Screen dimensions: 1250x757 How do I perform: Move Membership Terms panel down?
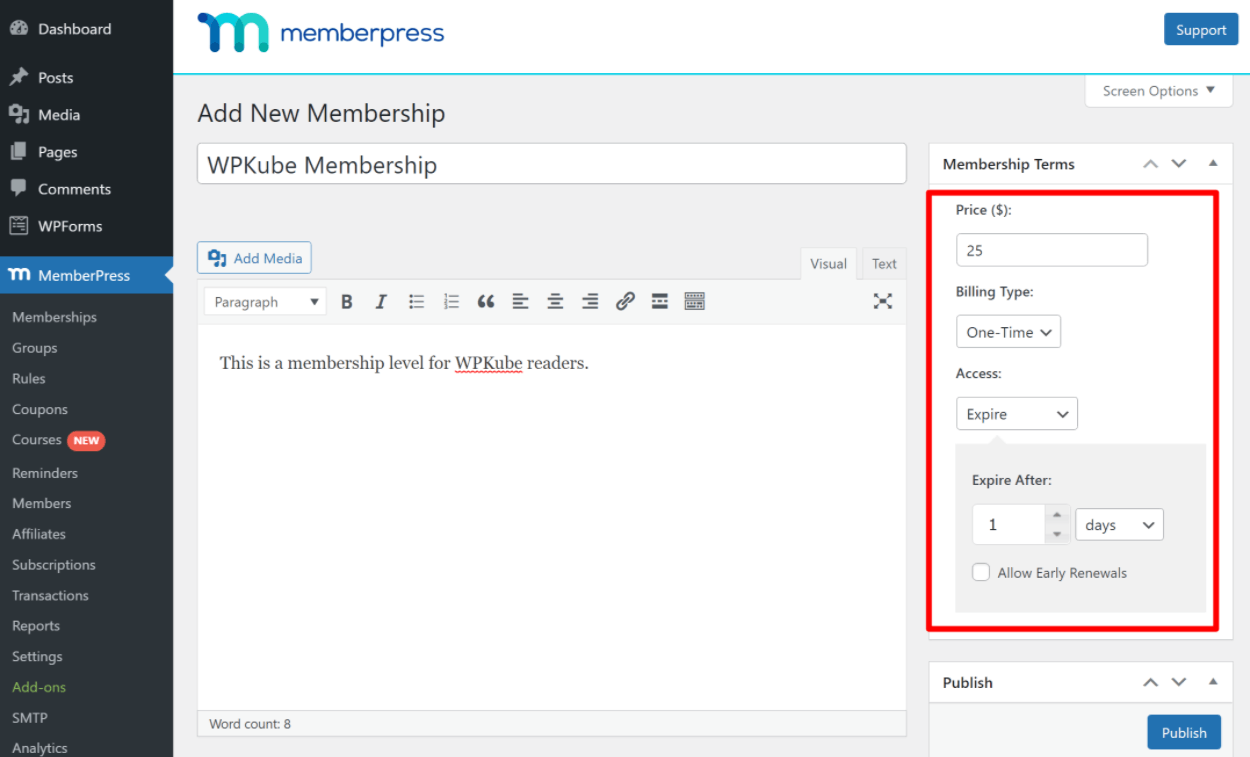[x=1179, y=164]
